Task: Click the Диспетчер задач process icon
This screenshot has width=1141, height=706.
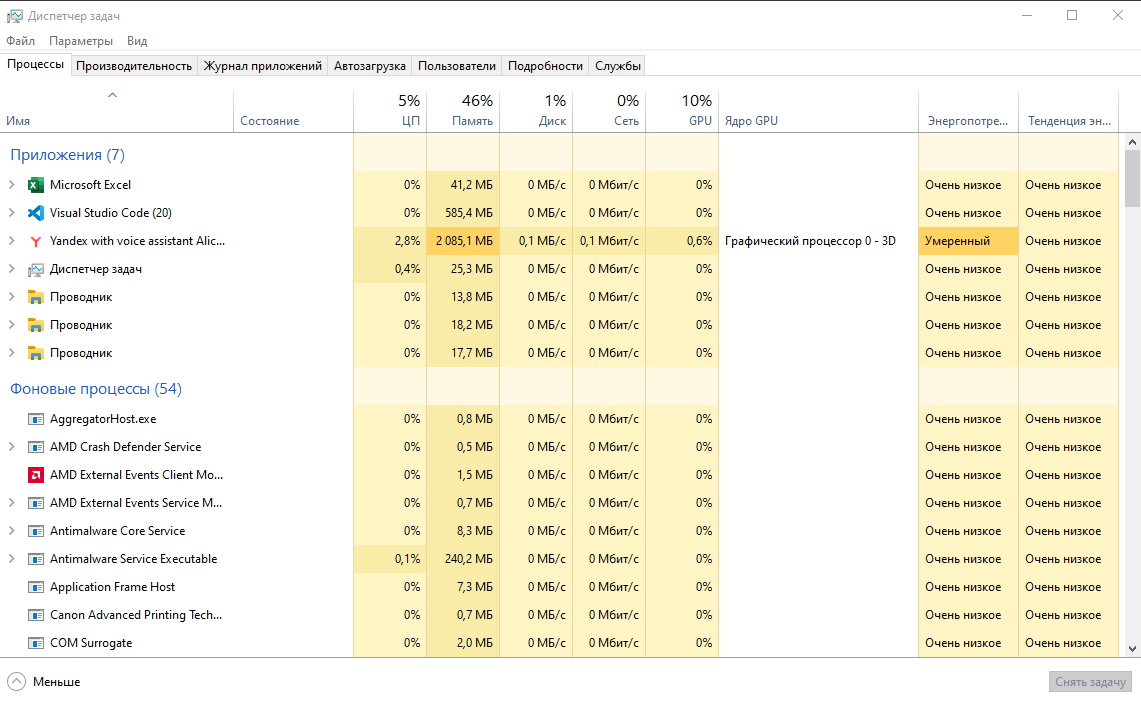Action: 36,269
